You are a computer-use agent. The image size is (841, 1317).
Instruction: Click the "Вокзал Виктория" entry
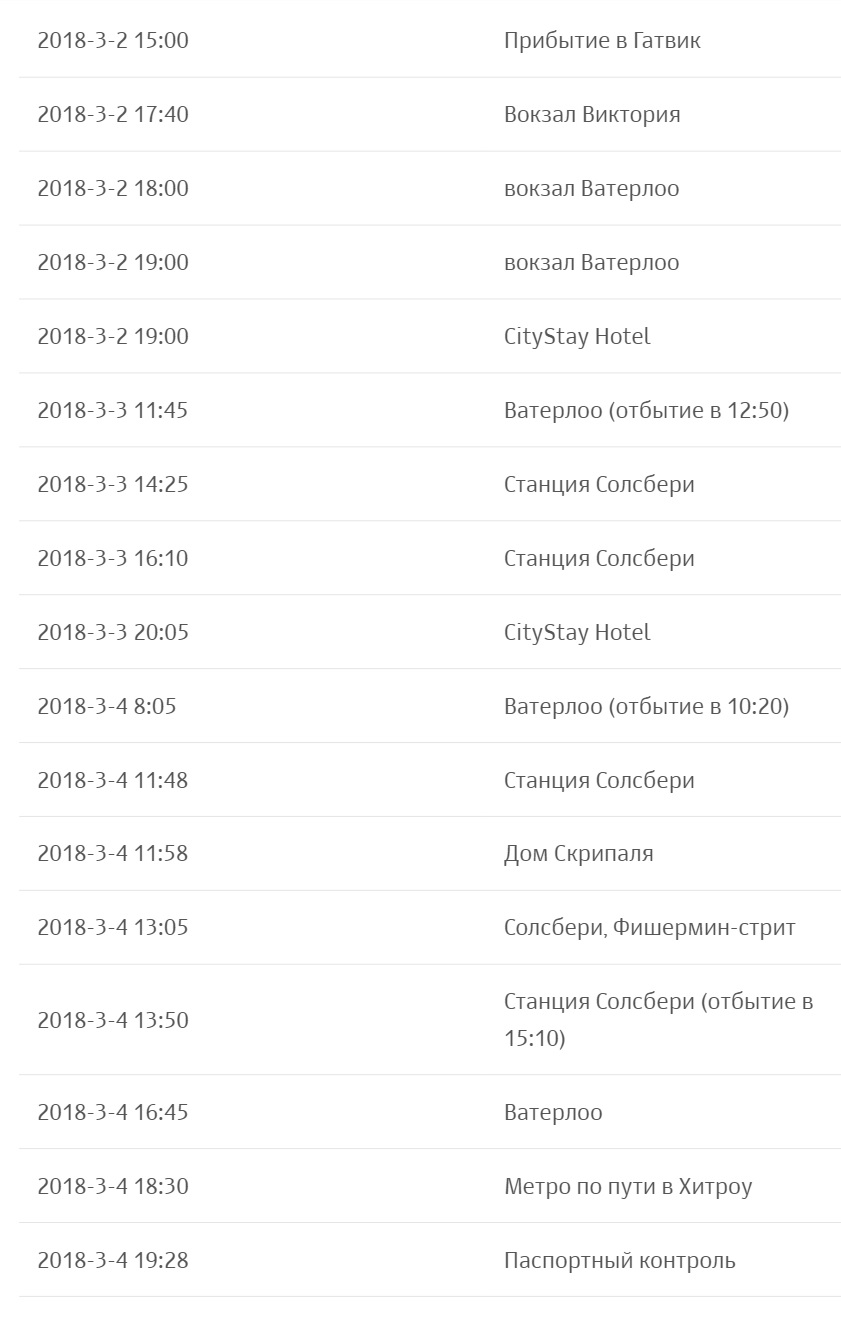592,115
